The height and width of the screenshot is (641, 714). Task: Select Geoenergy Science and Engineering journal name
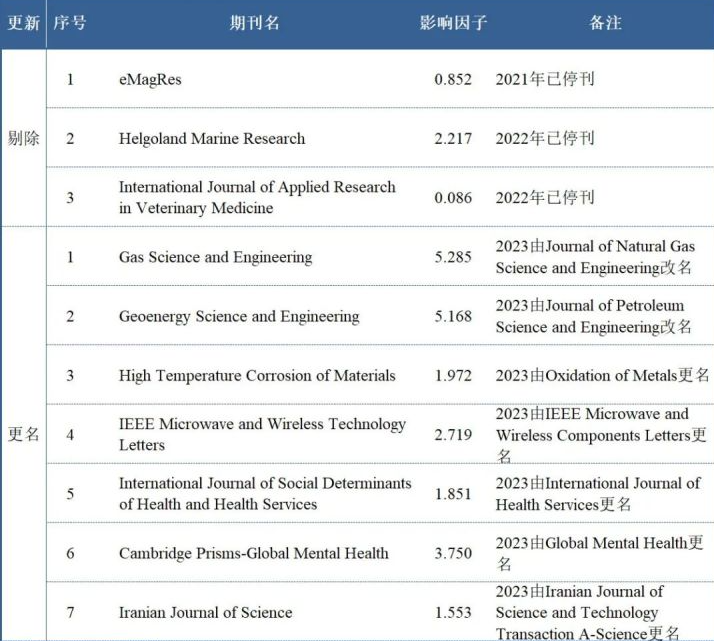239,316
